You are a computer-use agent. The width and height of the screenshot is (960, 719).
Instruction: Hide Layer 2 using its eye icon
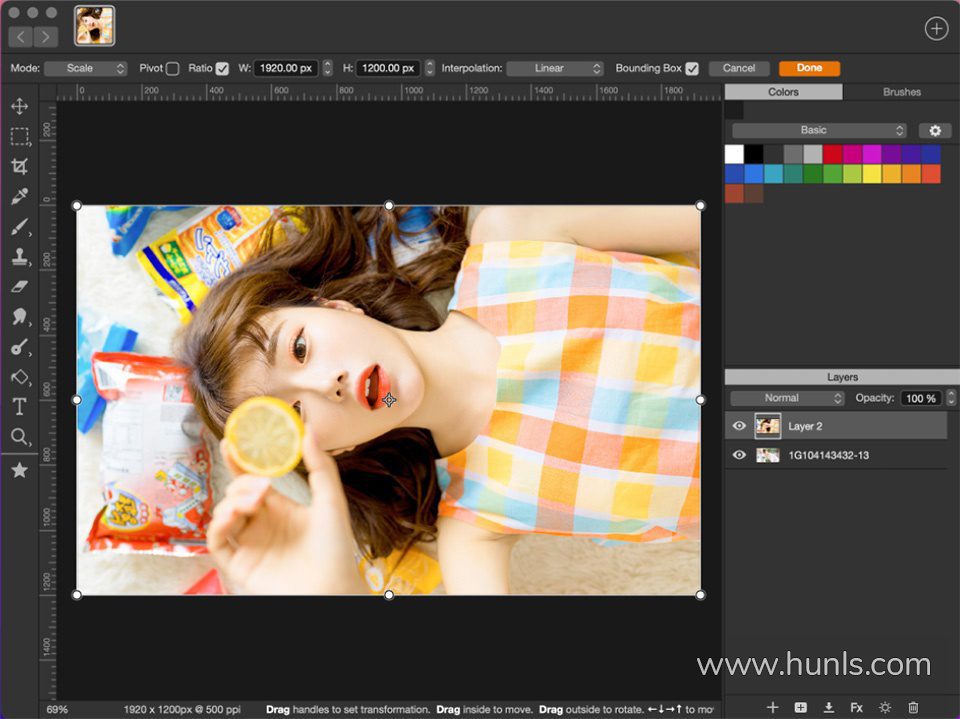point(739,426)
